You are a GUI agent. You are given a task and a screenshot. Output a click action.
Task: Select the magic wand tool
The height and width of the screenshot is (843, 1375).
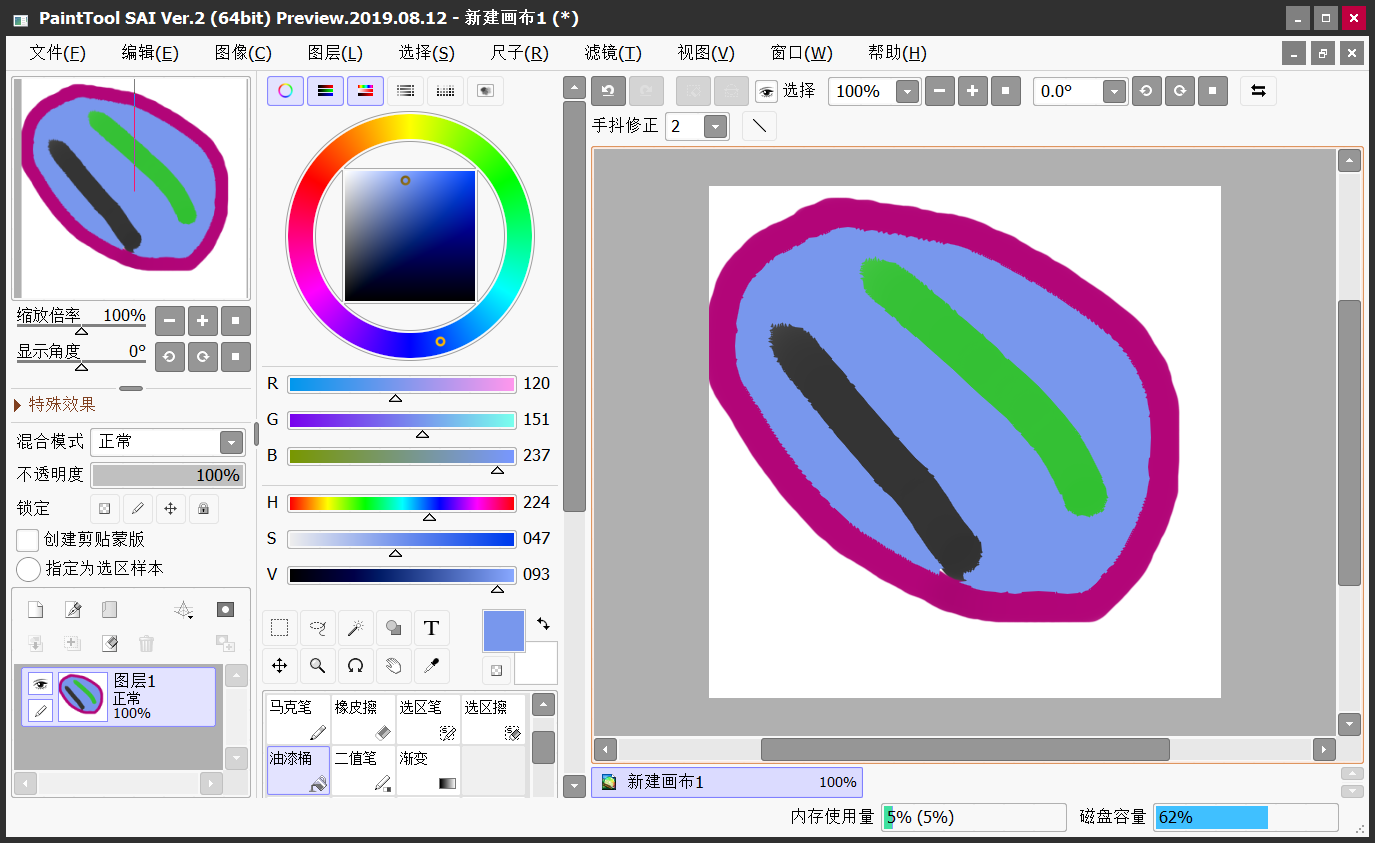click(x=355, y=628)
